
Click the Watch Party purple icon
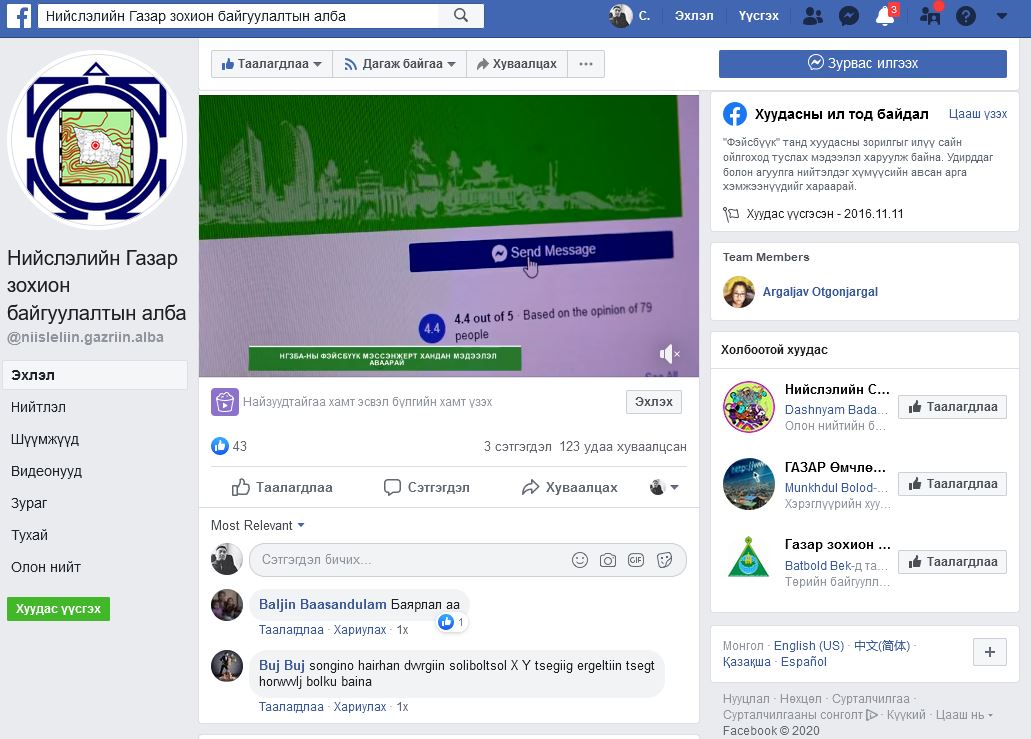[224, 402]
